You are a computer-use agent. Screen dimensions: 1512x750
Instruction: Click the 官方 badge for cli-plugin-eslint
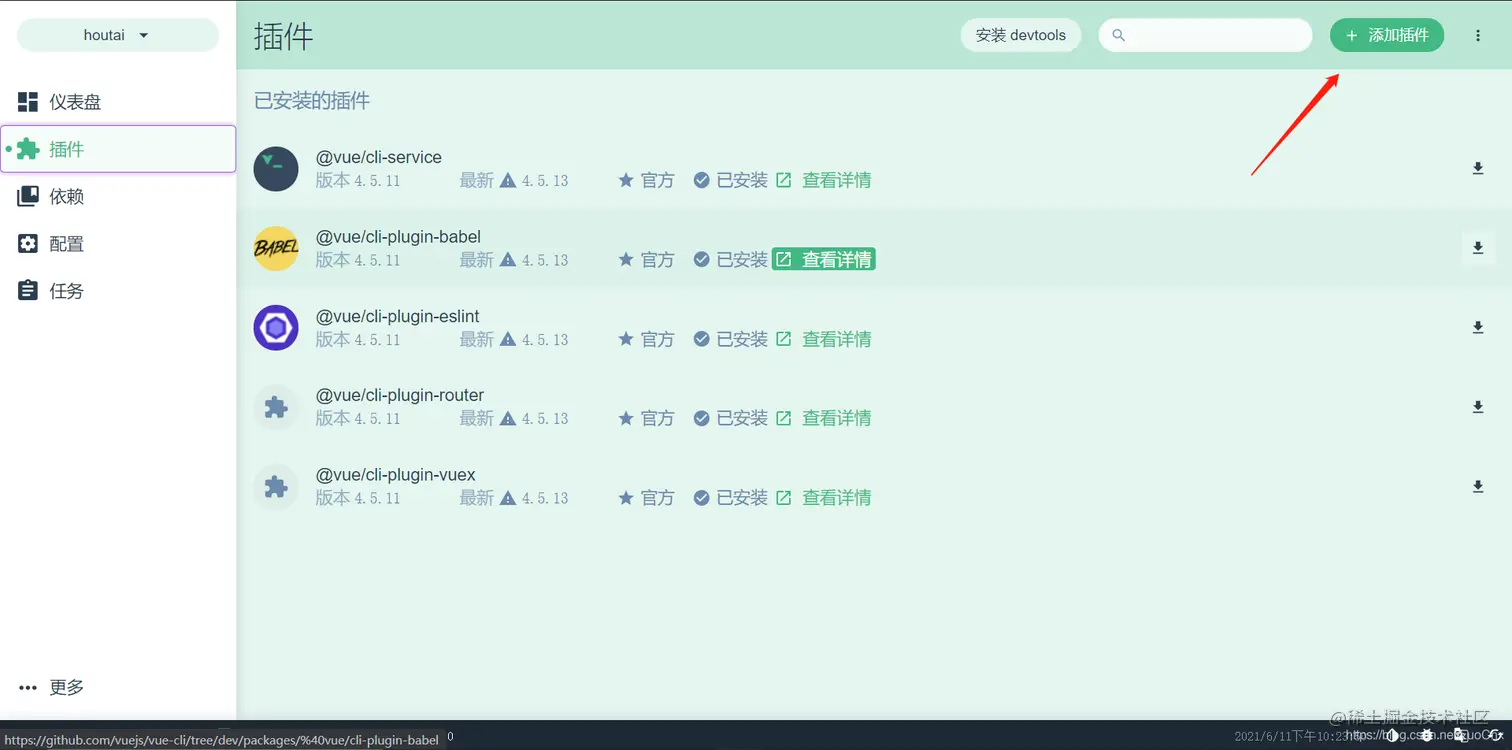coord(646,339)
